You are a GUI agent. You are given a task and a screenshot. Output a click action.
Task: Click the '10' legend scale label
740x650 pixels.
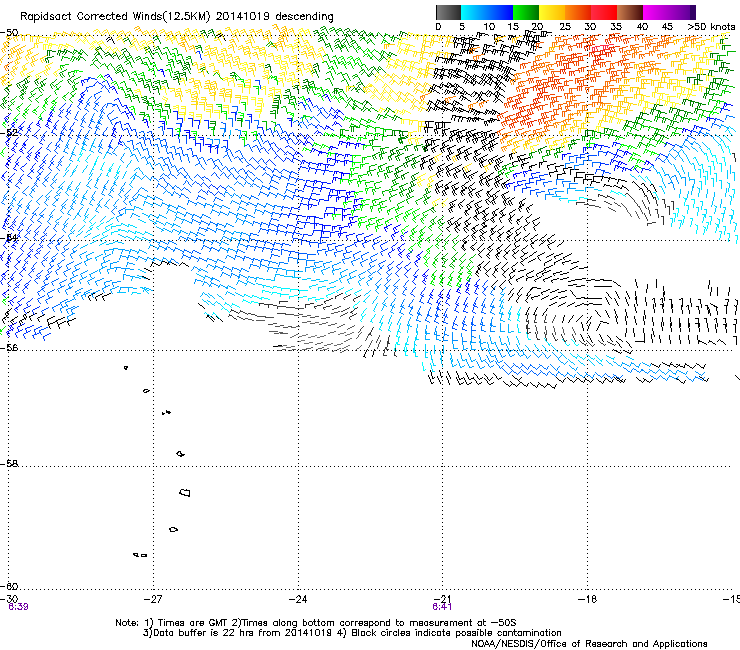tap(488, 27)
